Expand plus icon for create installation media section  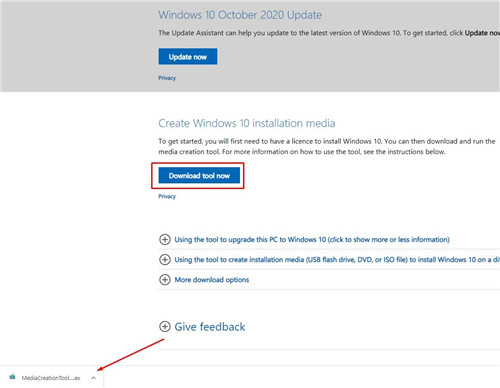[x=165, y=259]
